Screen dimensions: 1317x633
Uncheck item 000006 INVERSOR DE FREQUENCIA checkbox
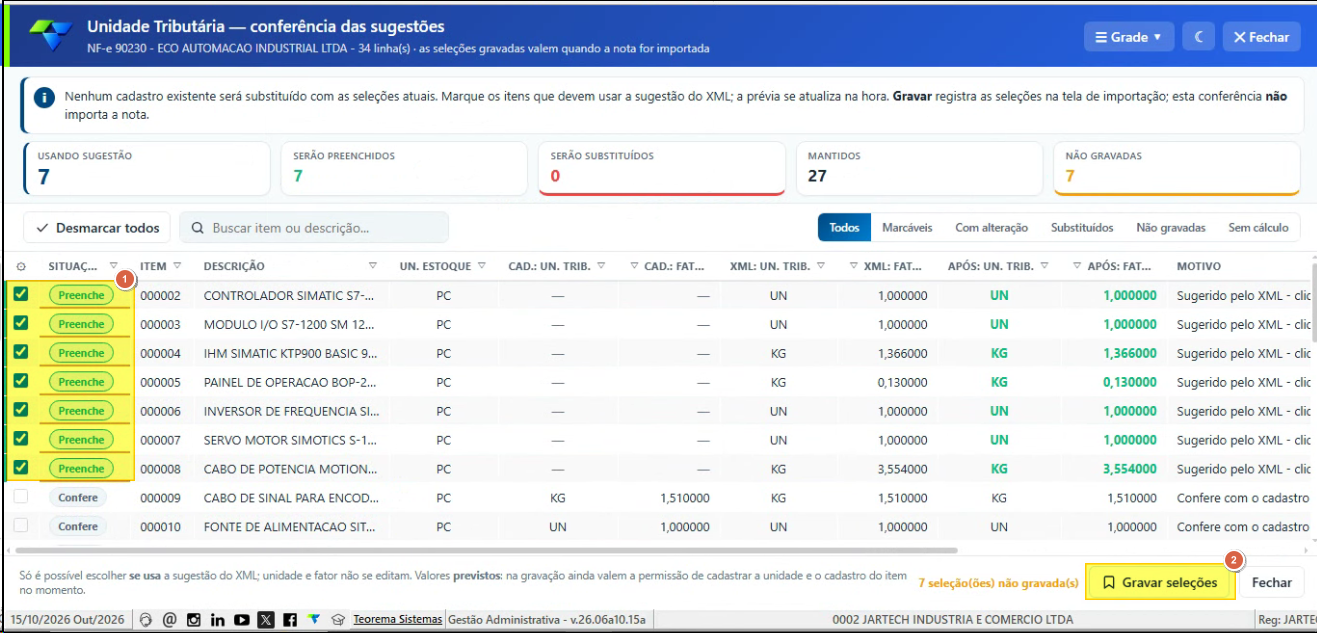pyautogui.click(x=21, y=409)
